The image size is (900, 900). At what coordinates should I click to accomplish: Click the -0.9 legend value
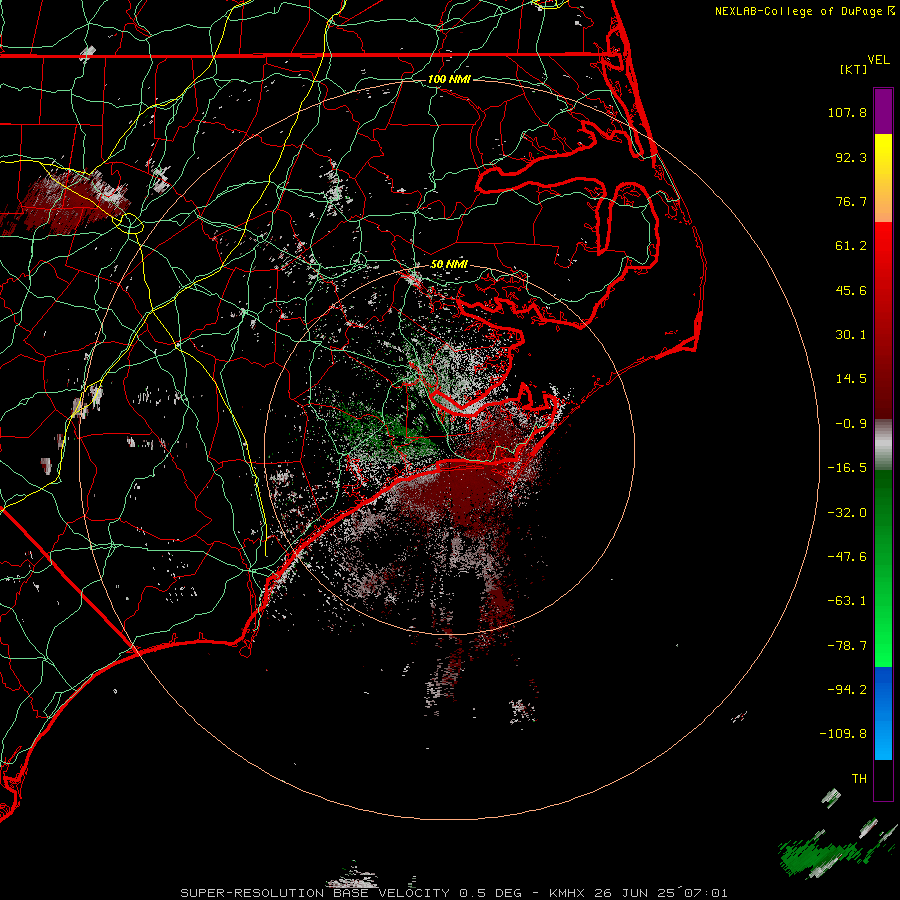click(851, 424)
